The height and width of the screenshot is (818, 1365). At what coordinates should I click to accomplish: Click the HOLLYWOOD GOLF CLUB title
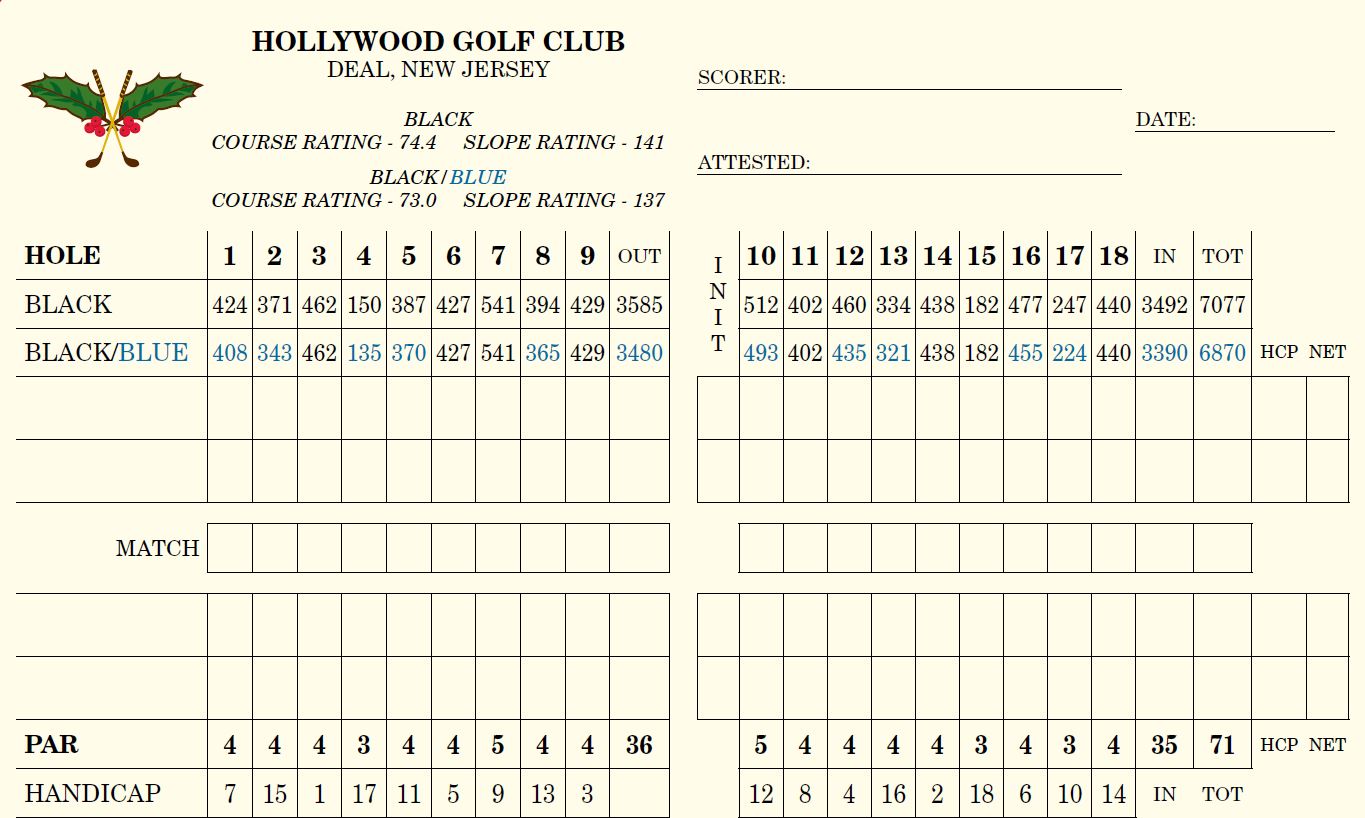tap(438, 41)
